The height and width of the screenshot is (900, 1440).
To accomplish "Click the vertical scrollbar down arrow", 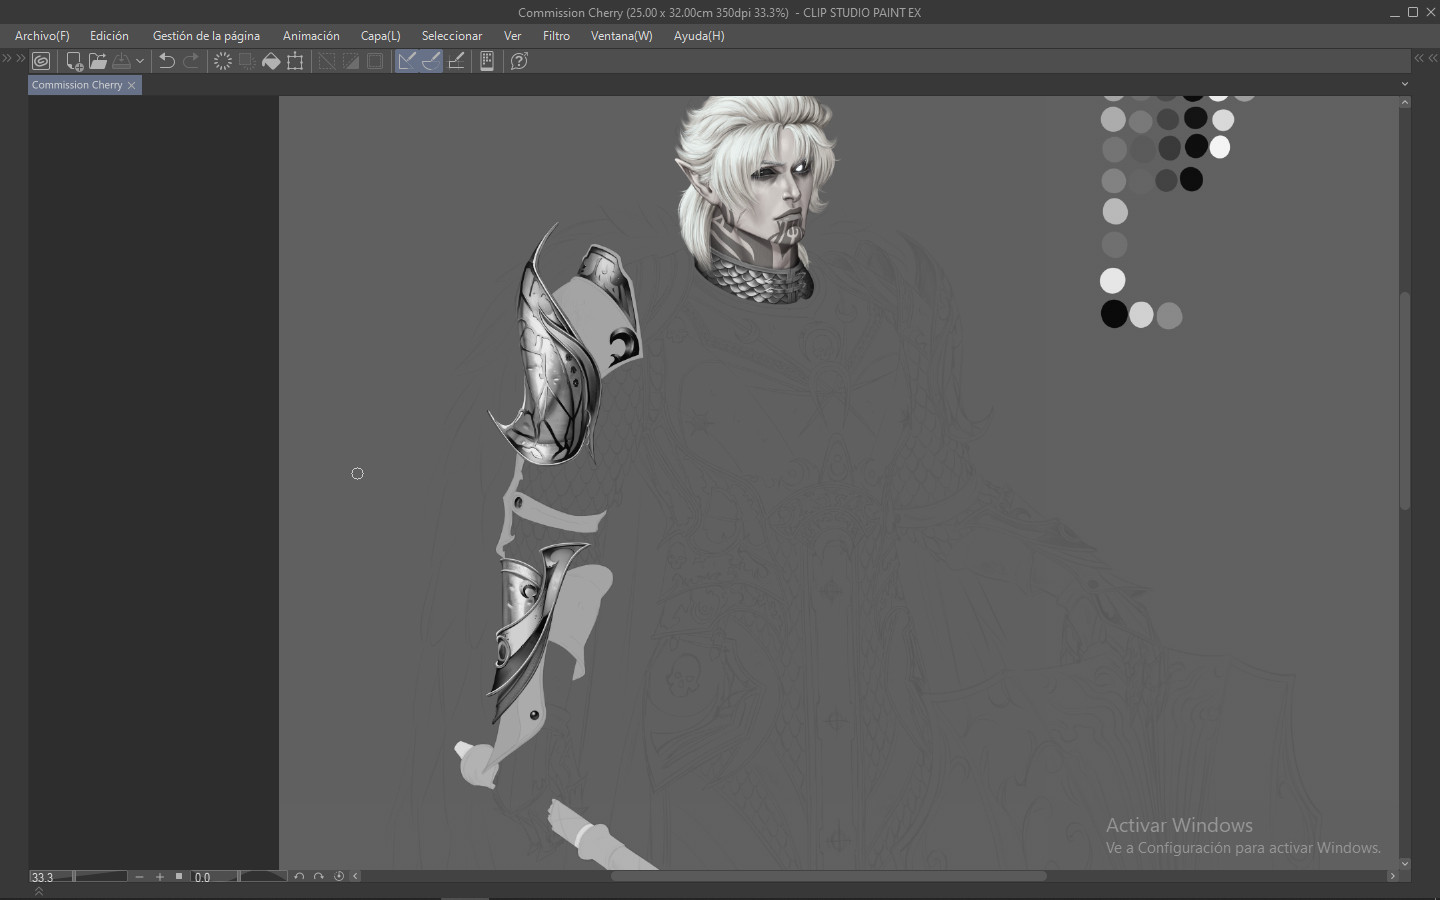I will tap(1405, 863).
